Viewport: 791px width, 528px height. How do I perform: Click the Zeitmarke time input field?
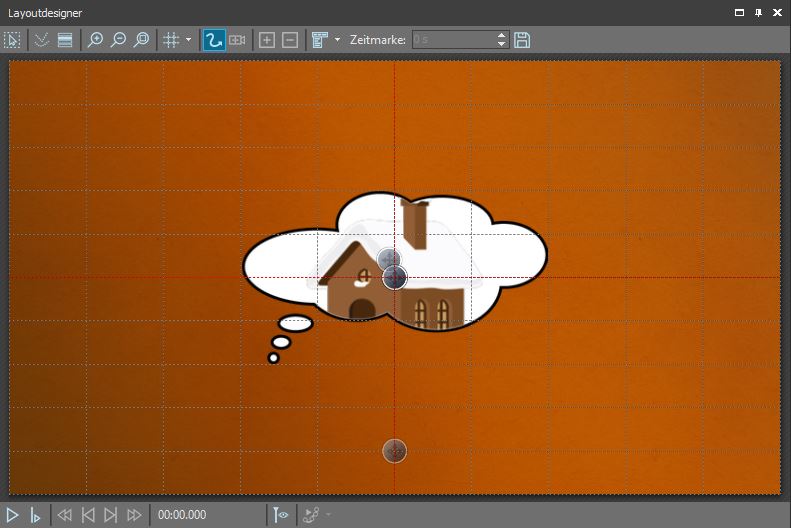452,40
